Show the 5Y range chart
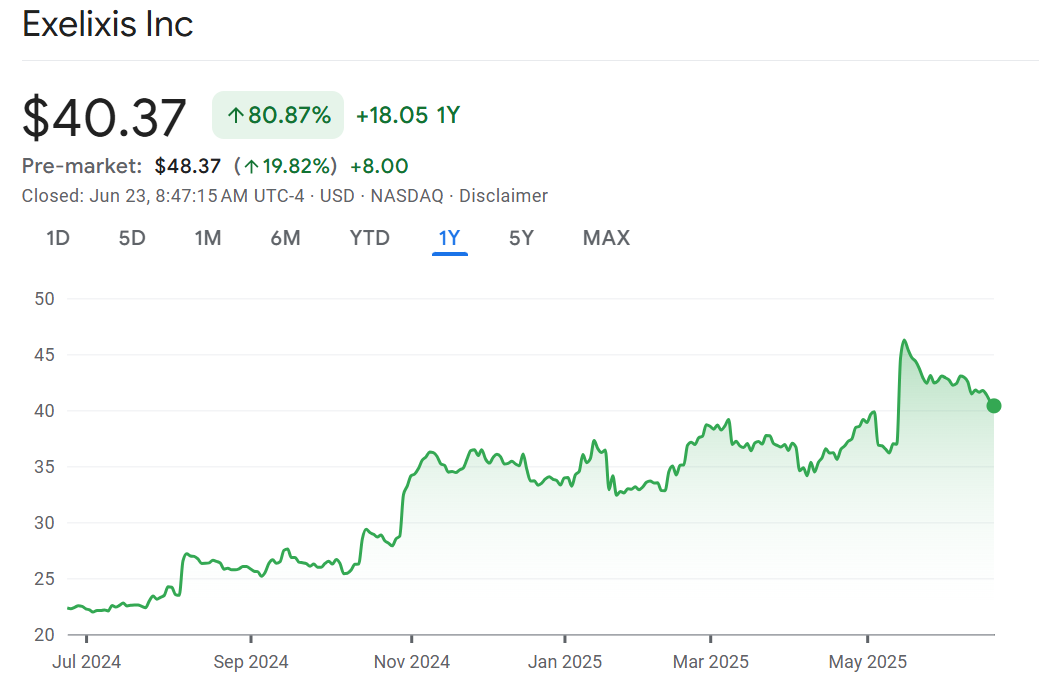1039x691 pixels. coord(521,238)
